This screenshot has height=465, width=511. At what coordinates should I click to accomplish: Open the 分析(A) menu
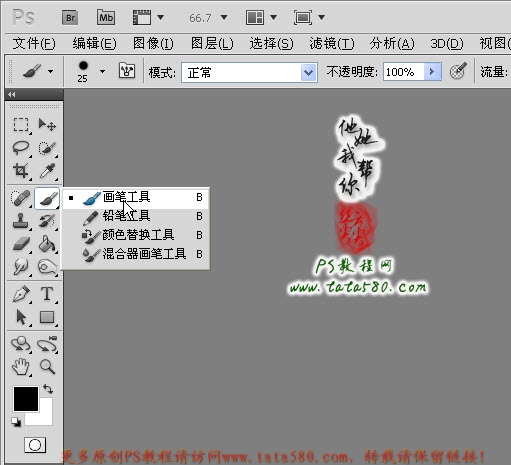pyautogui.click(x=392, y=44)
